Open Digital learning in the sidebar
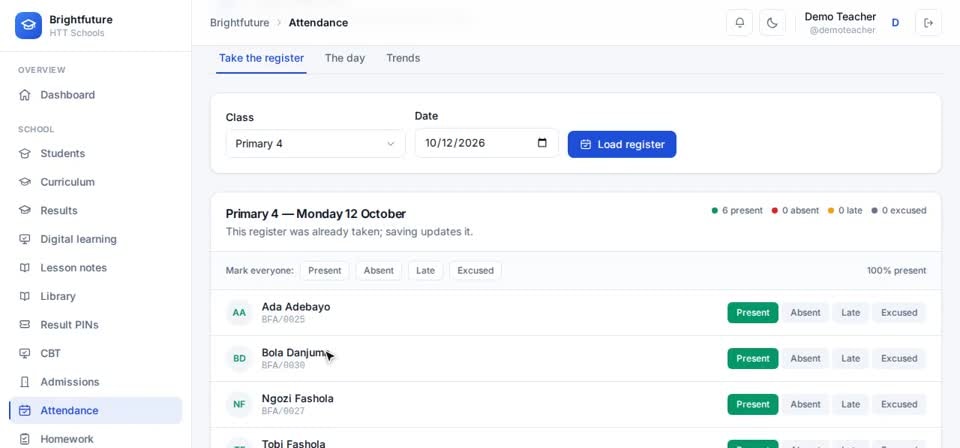 (96, 239)
